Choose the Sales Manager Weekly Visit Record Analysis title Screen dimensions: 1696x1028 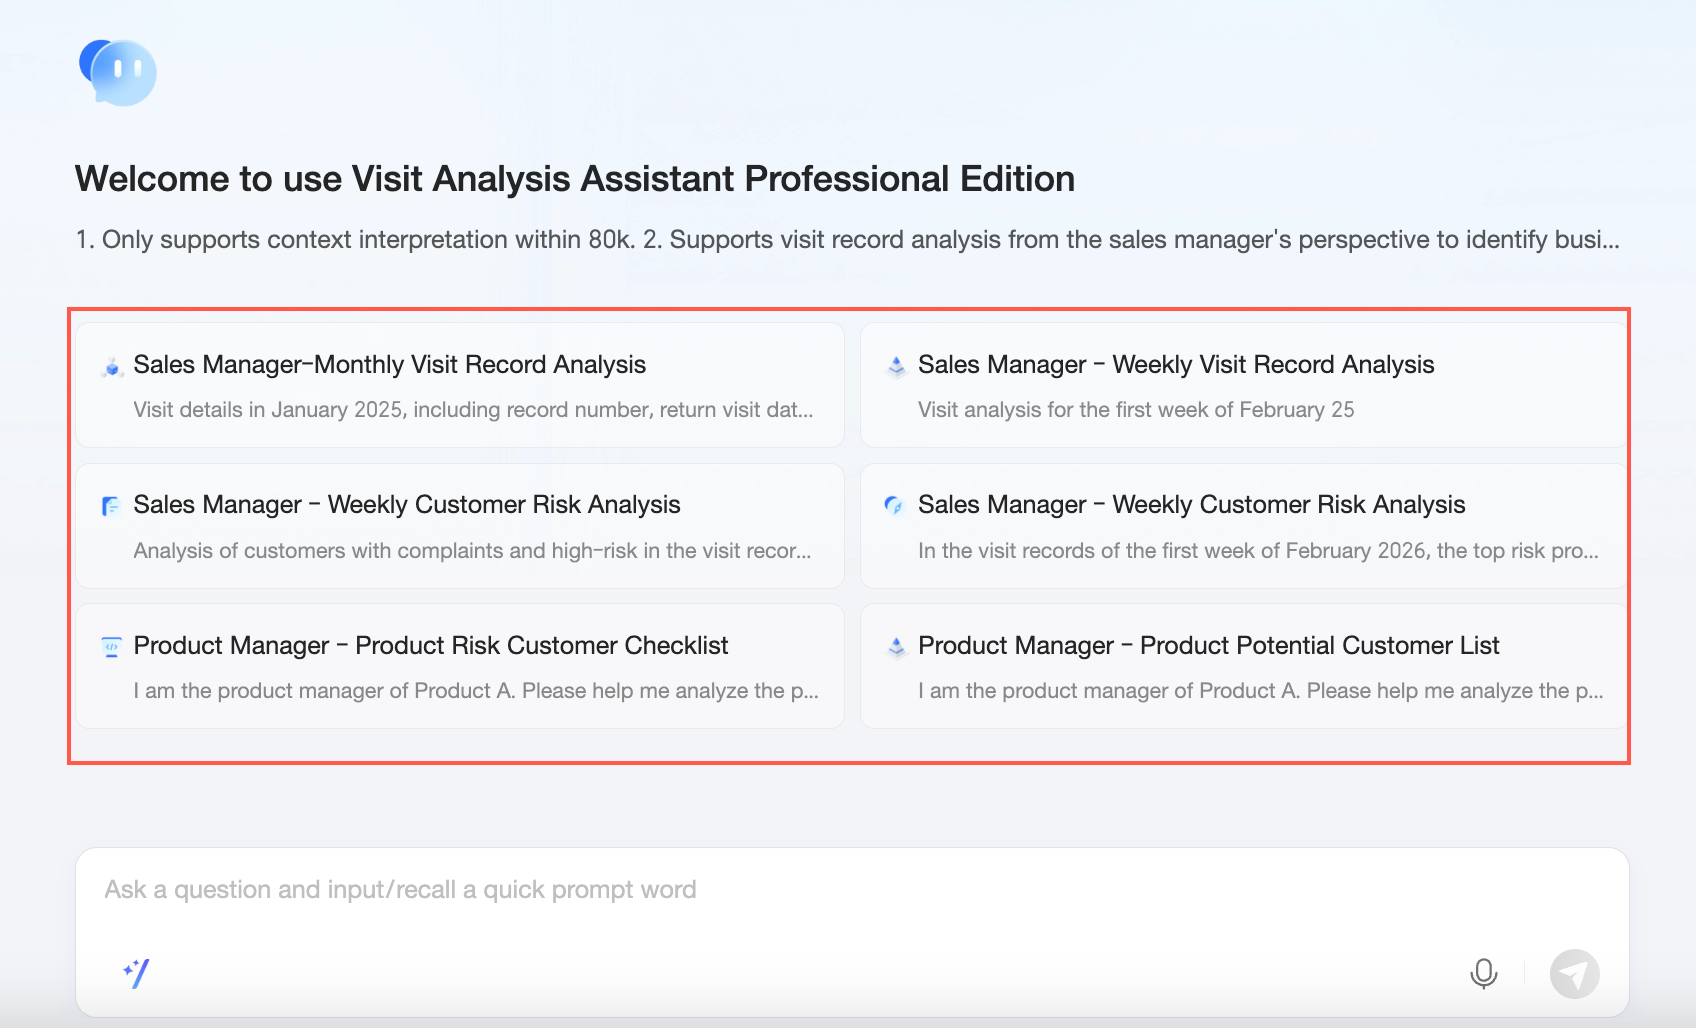coord(1175,365)
